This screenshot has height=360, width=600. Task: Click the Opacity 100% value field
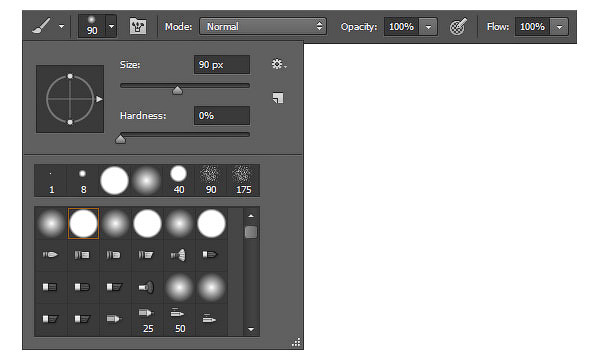(x=401, y=27)
